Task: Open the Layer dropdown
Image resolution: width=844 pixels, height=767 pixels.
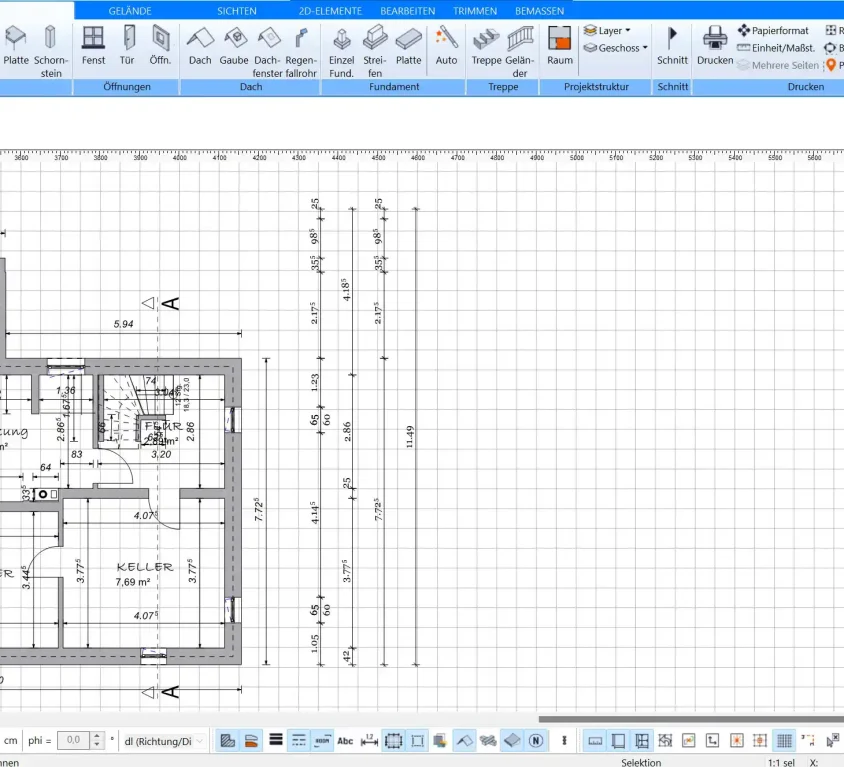Action: [x=607, y=31]
